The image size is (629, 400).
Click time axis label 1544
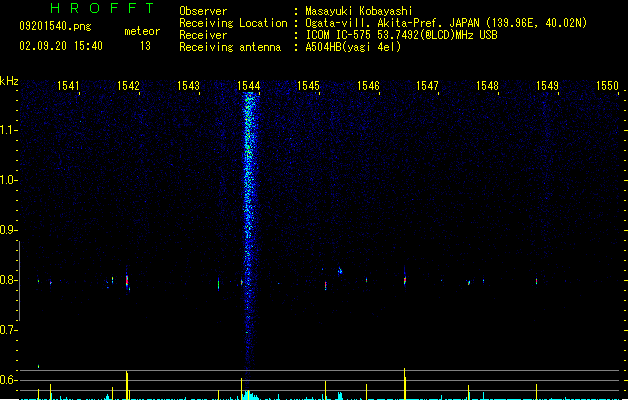click(249, 86)
